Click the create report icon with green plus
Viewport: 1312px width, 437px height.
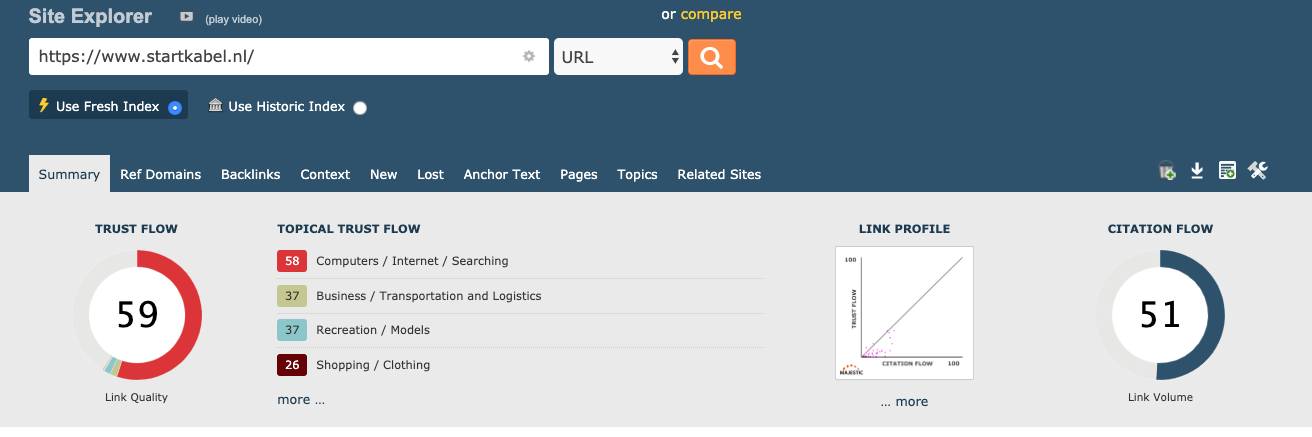click(1227, 172)
